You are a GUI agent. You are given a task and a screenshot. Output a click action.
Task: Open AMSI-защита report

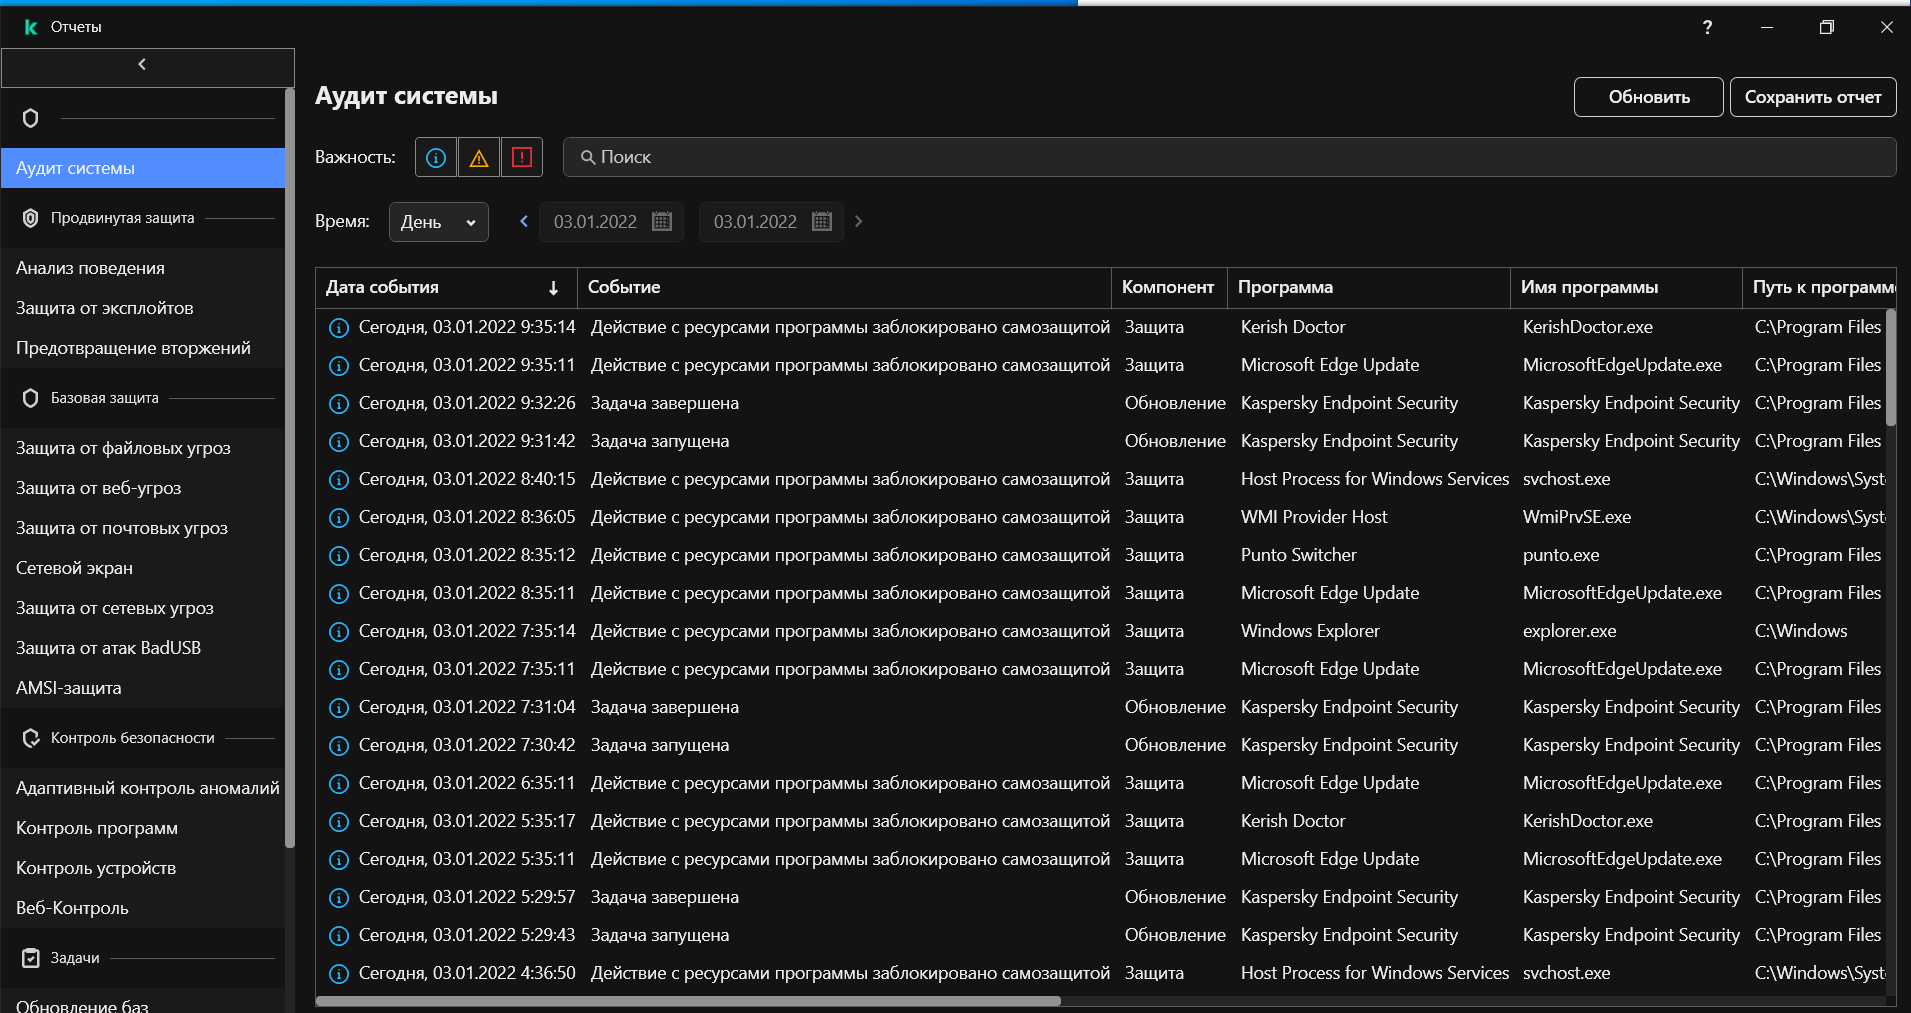point(143,688)
